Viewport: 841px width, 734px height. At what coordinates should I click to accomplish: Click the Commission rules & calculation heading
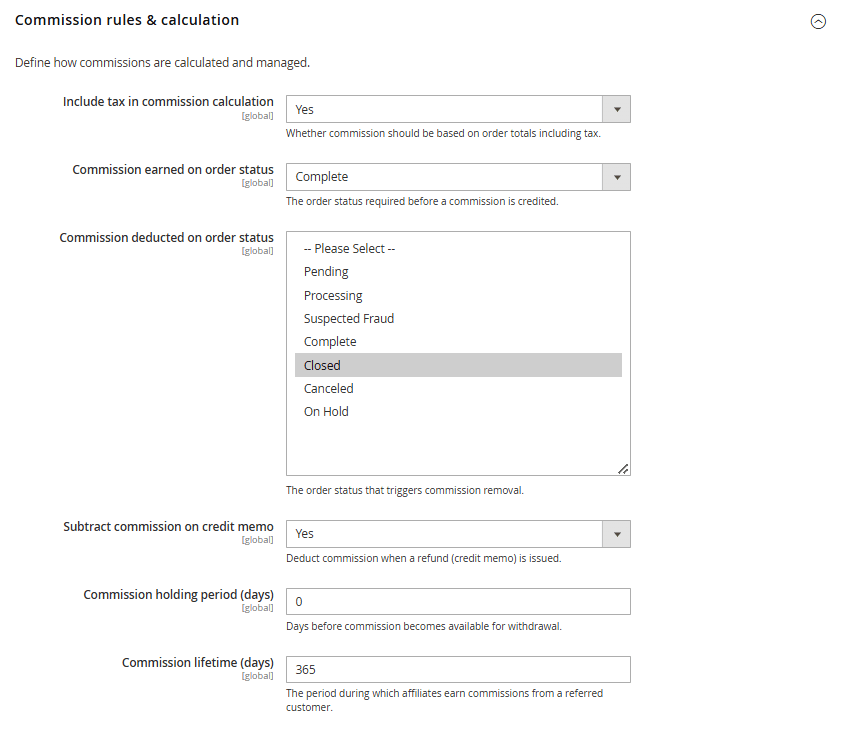(127, 19)
